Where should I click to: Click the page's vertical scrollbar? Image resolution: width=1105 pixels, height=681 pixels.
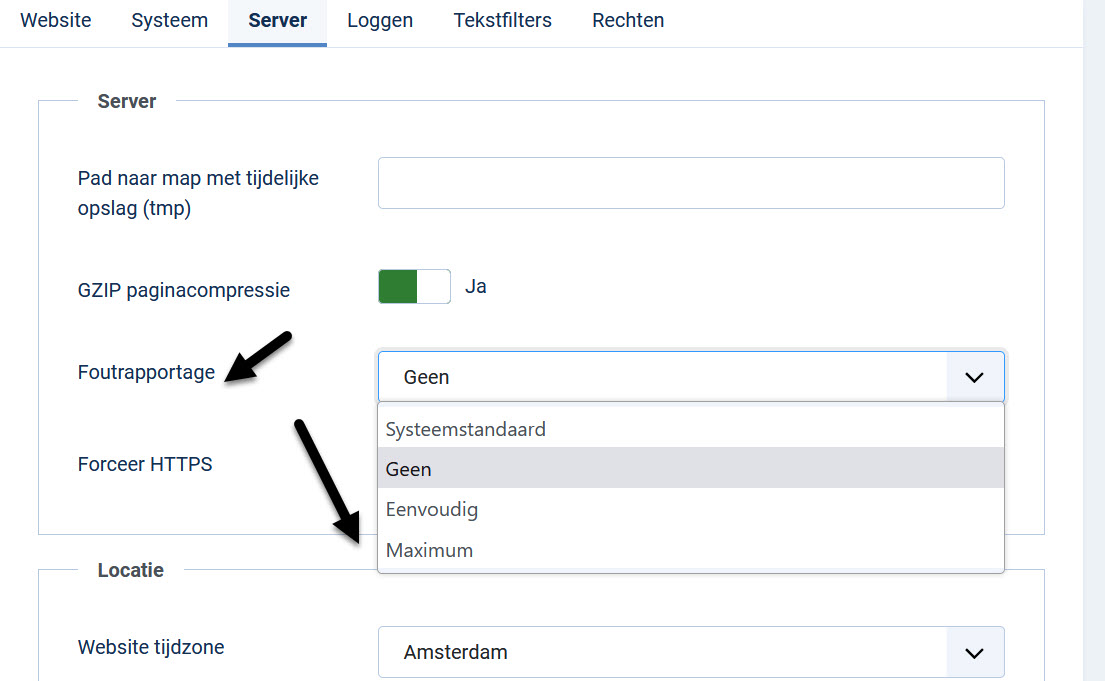pos(1094,340)
